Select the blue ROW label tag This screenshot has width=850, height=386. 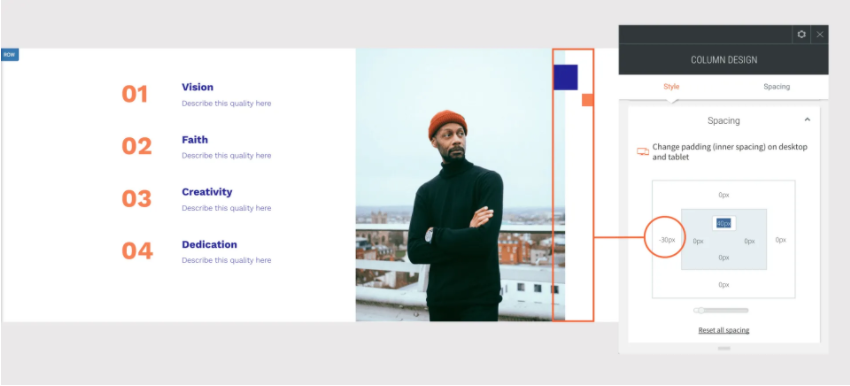coord(10,55)
